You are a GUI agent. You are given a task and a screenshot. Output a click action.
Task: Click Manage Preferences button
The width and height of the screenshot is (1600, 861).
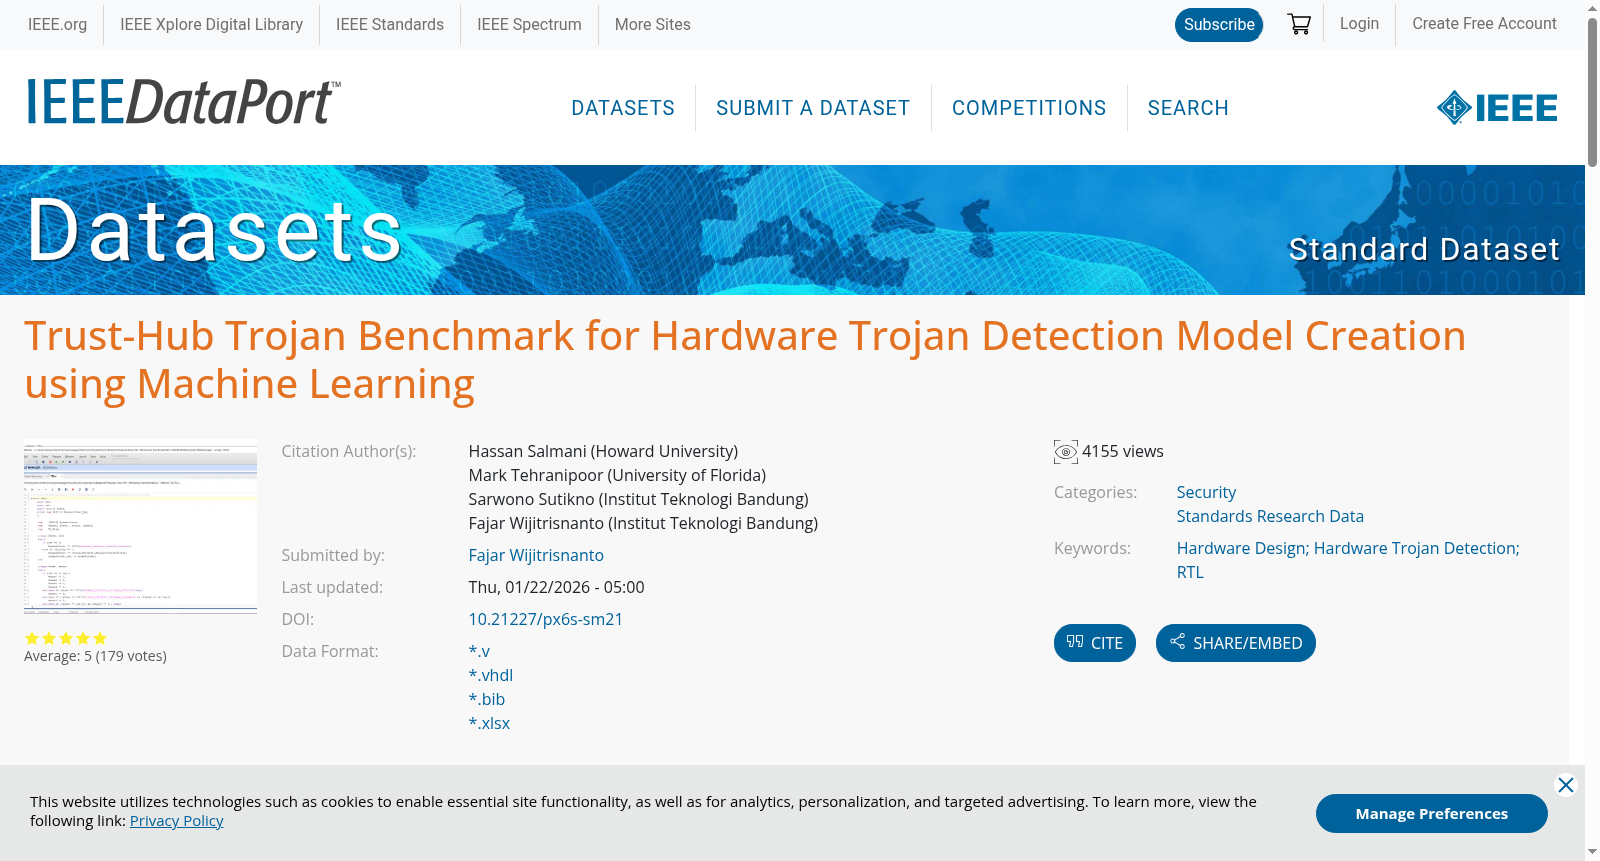(1432, 814)
